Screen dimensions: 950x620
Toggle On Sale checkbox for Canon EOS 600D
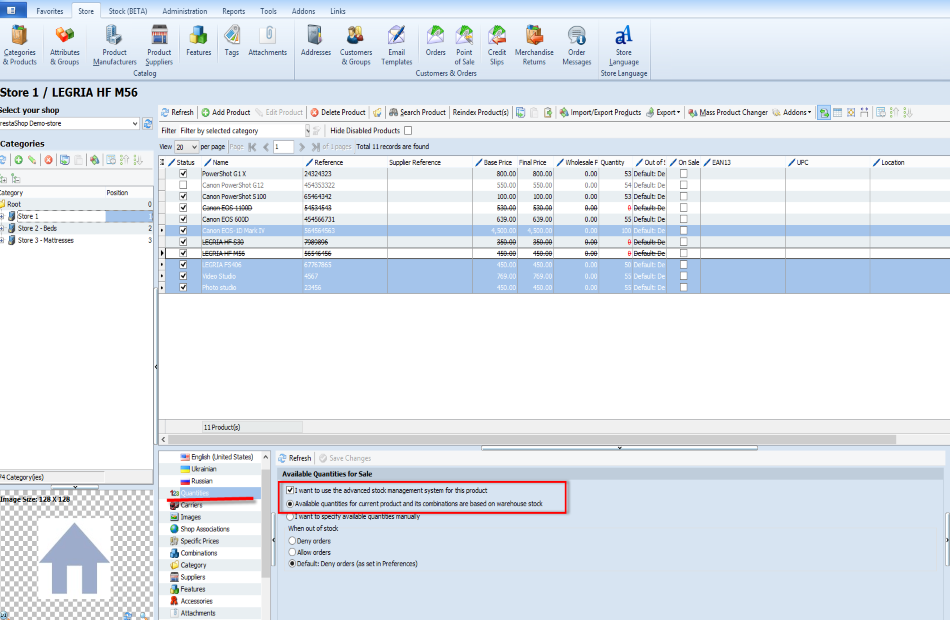[683, 219]
